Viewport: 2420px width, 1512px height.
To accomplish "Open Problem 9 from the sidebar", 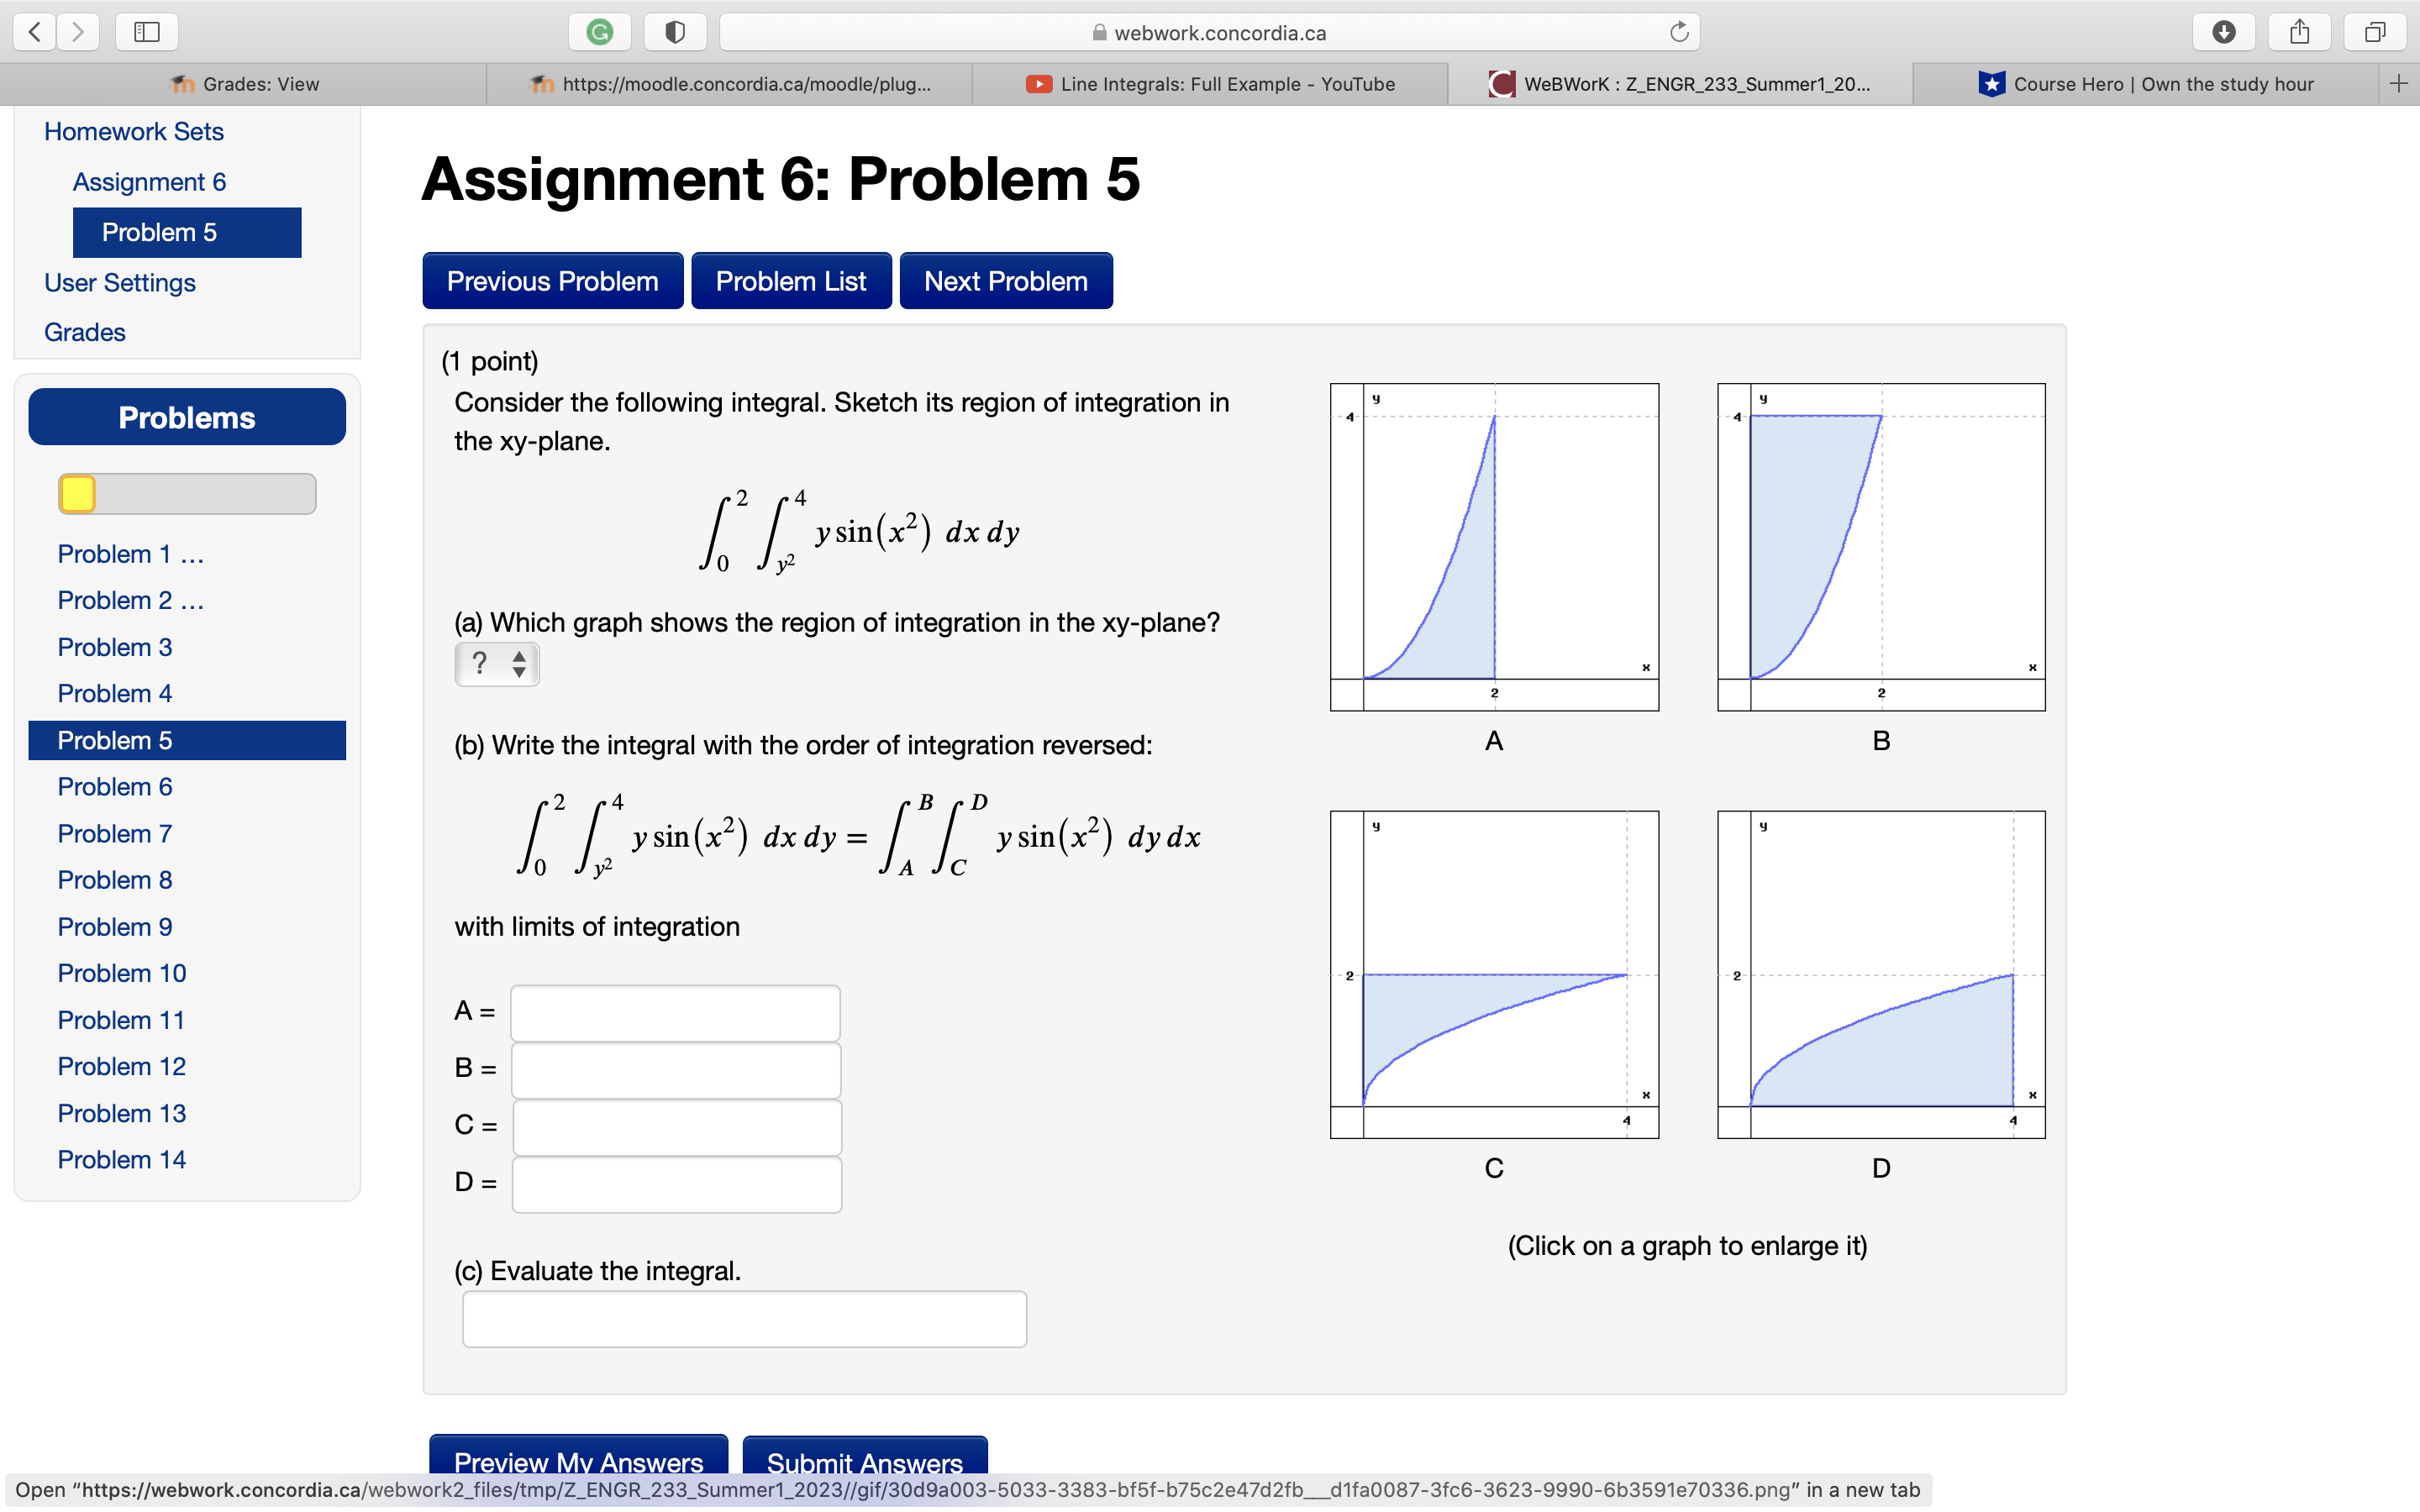I will point(115,926).
